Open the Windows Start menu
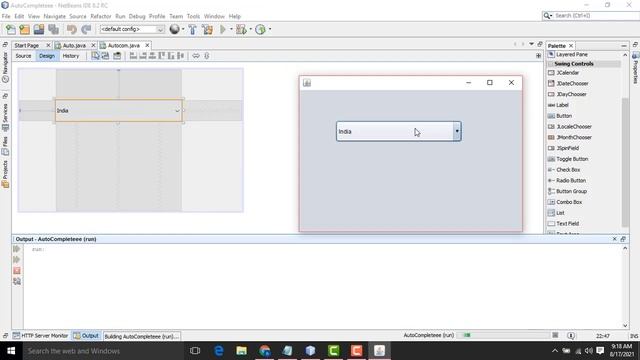The width and height of the screenshot is (640, 360). pos(11,351)
